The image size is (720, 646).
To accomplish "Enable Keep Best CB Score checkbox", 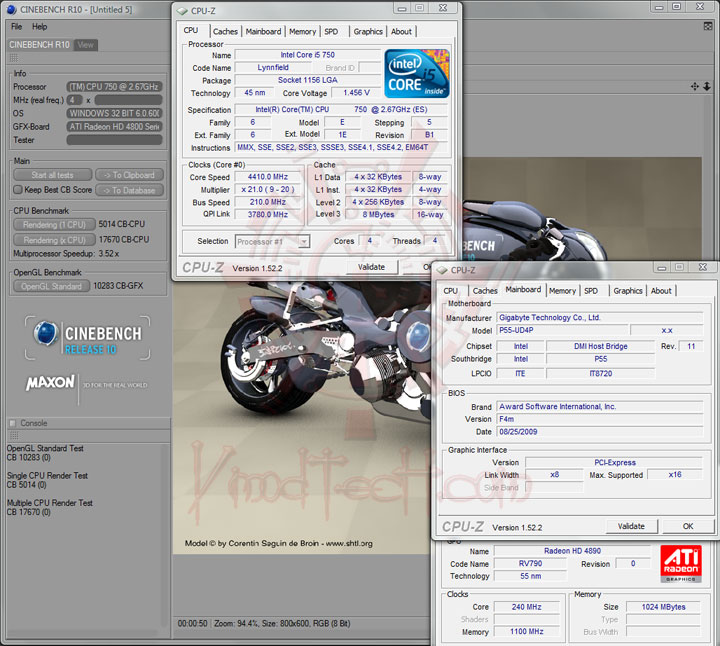I will coord(18,189).
